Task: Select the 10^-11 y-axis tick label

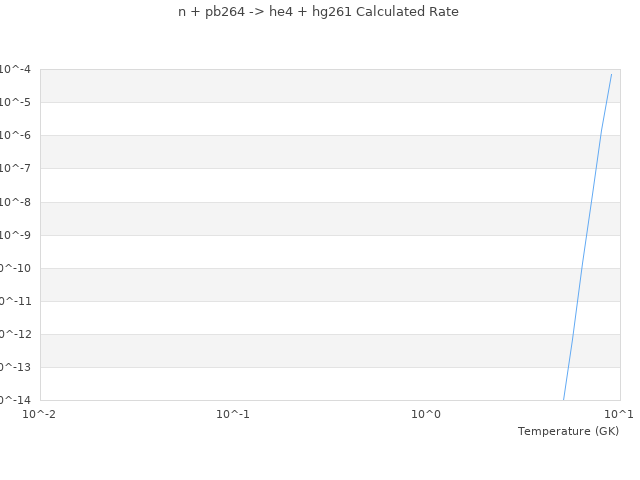Action: pyautogui.click(x=14, y=301)
